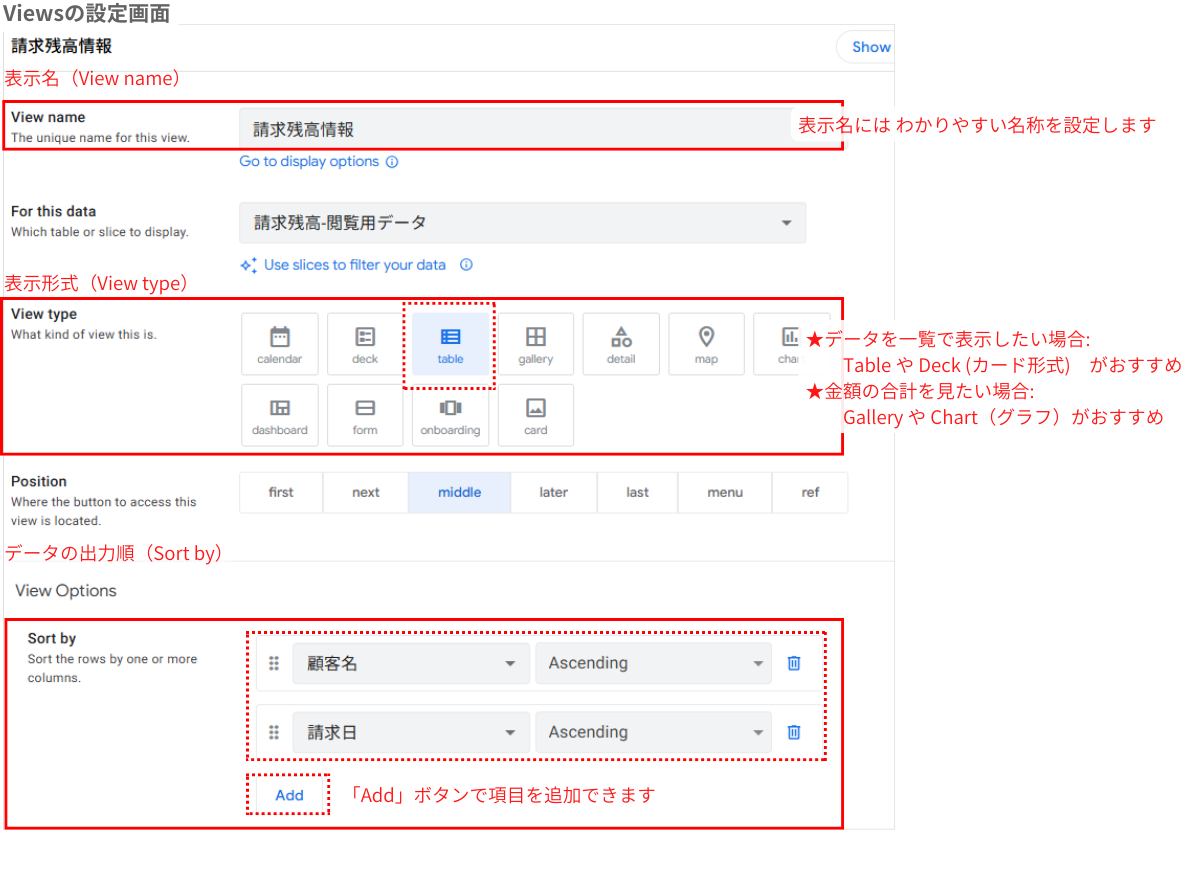Screen dimensions: 1200x880
Task: Select the Detail view type icon
Action: click(x=620, y=344)
